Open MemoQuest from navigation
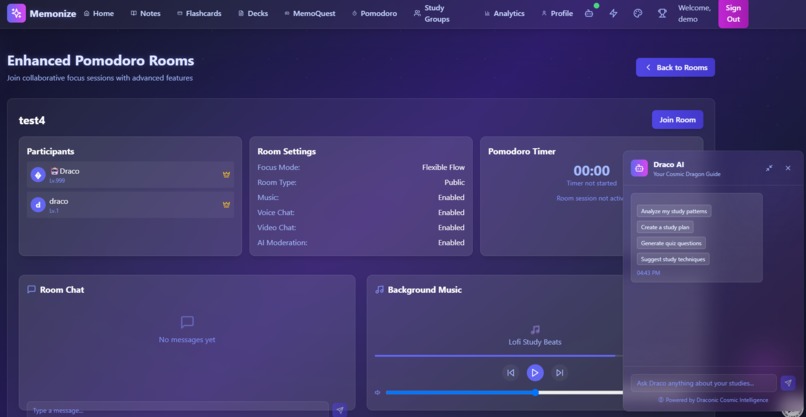The height and width of the screenshot is (417, 806). click(x=310, y=14)
